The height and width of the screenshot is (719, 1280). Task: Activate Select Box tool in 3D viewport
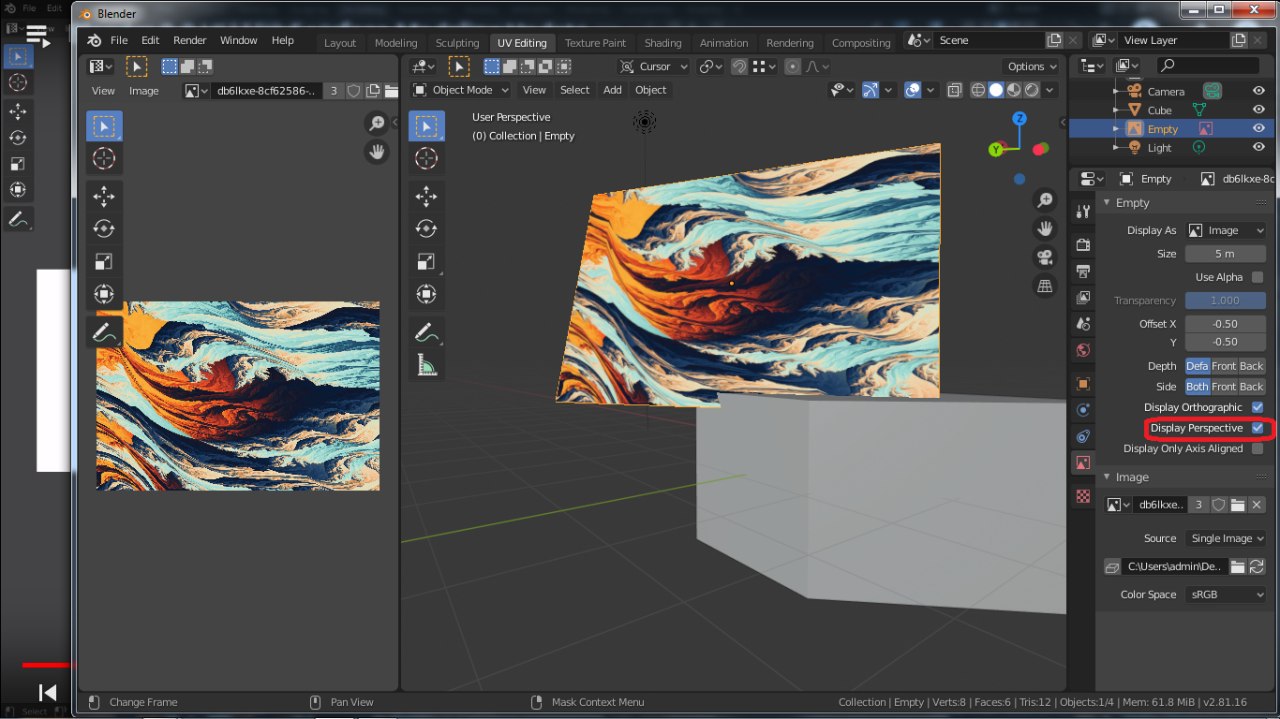point(426,126)
